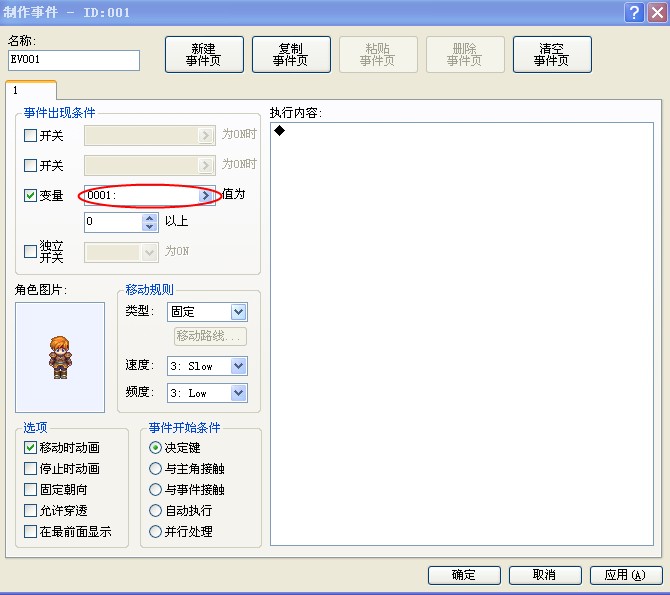This screenshot has height=595, width=670.
Task: Click the 名称 field containing EV001
Action: pos(74,60)
